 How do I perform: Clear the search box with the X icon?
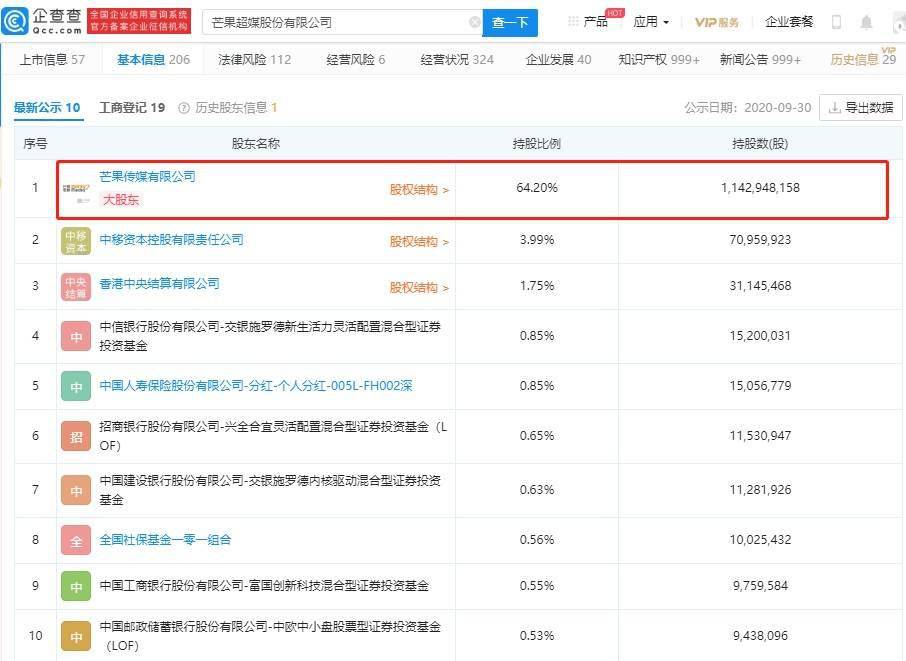click(x=474, y=23)
